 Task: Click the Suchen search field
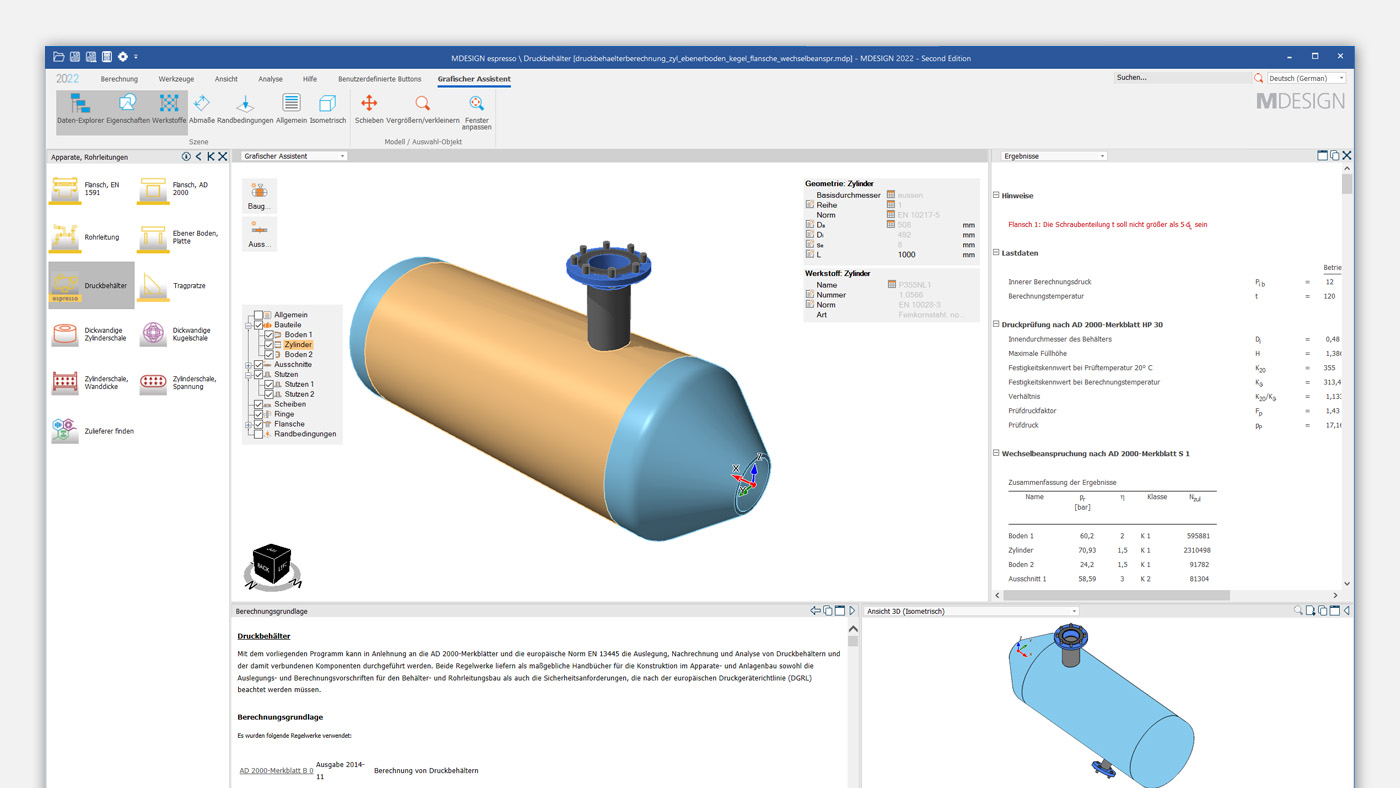pos(1182,78)
